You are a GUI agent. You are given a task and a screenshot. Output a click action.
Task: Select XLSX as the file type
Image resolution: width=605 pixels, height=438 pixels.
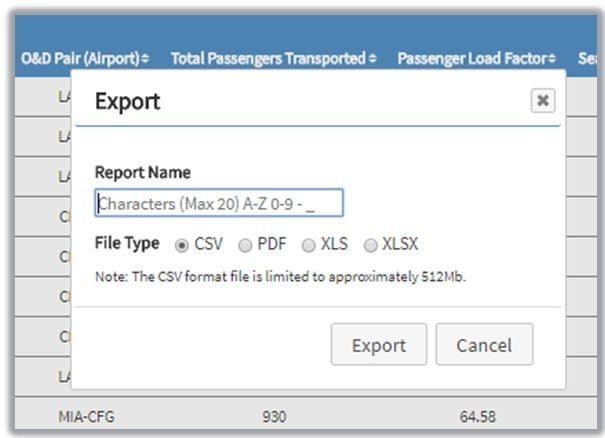[x=371, y=244]
